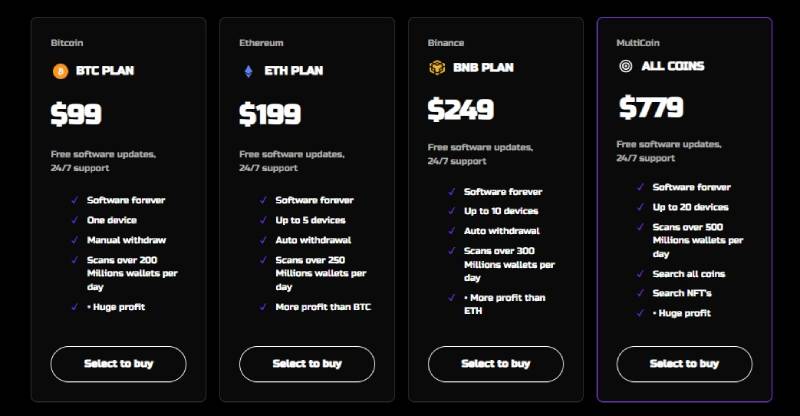Viewport: 800px width, 416px height.
Task: Click the blue Ethereum diamond icon
Action: (248, 71)
